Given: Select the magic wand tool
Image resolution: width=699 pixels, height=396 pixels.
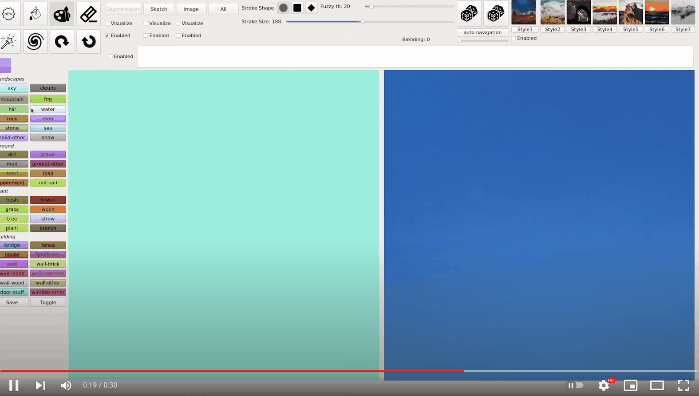Looking at the screenshot, I should (x=9, y=41).
